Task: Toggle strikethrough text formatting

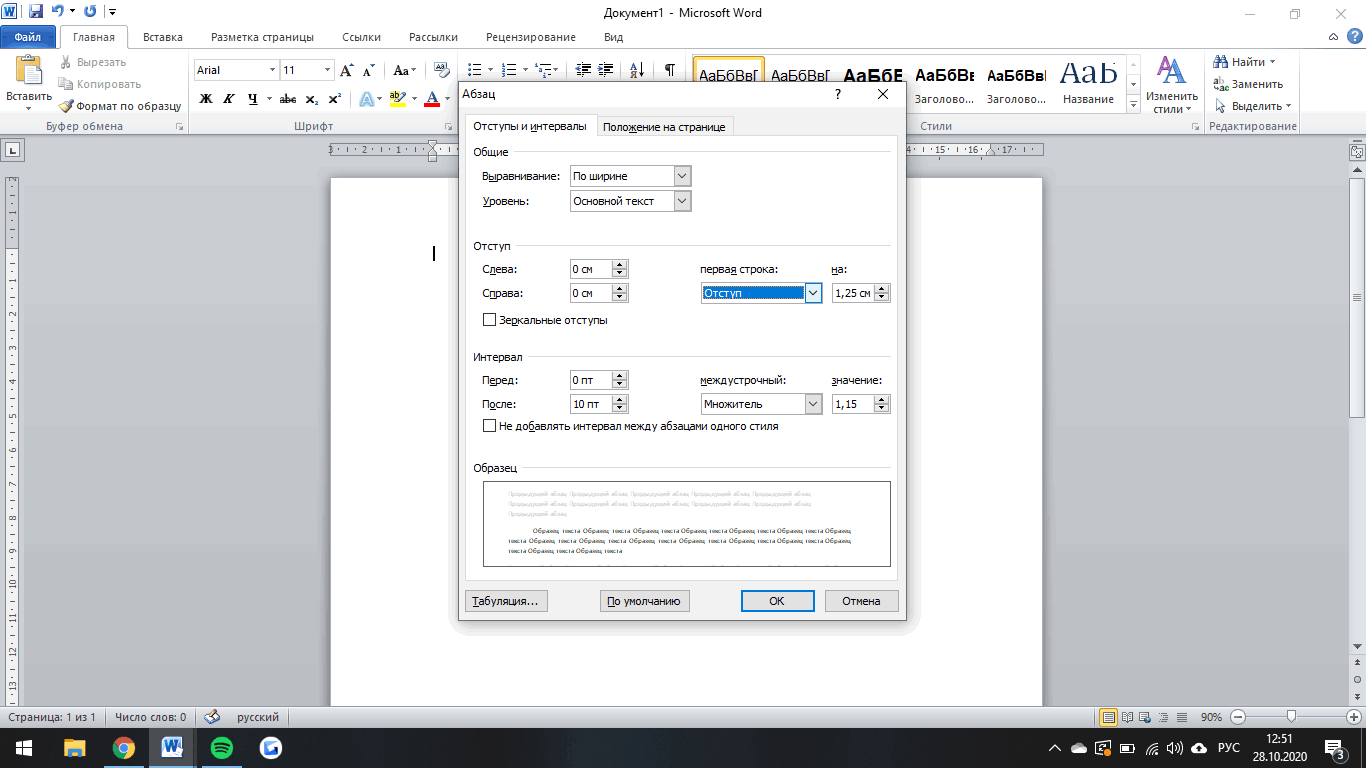Action: pyautogui.click(x=288, y=99)
